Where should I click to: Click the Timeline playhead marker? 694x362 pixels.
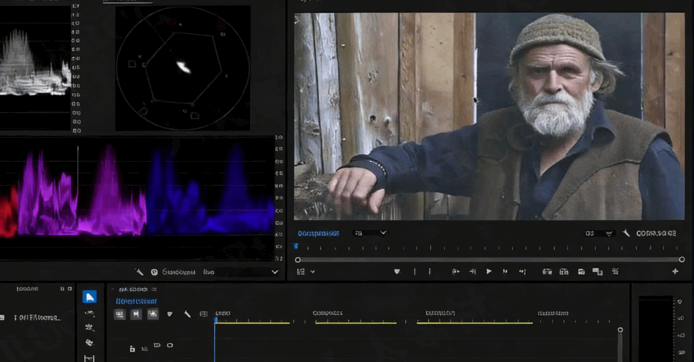[x=216, y=320]
